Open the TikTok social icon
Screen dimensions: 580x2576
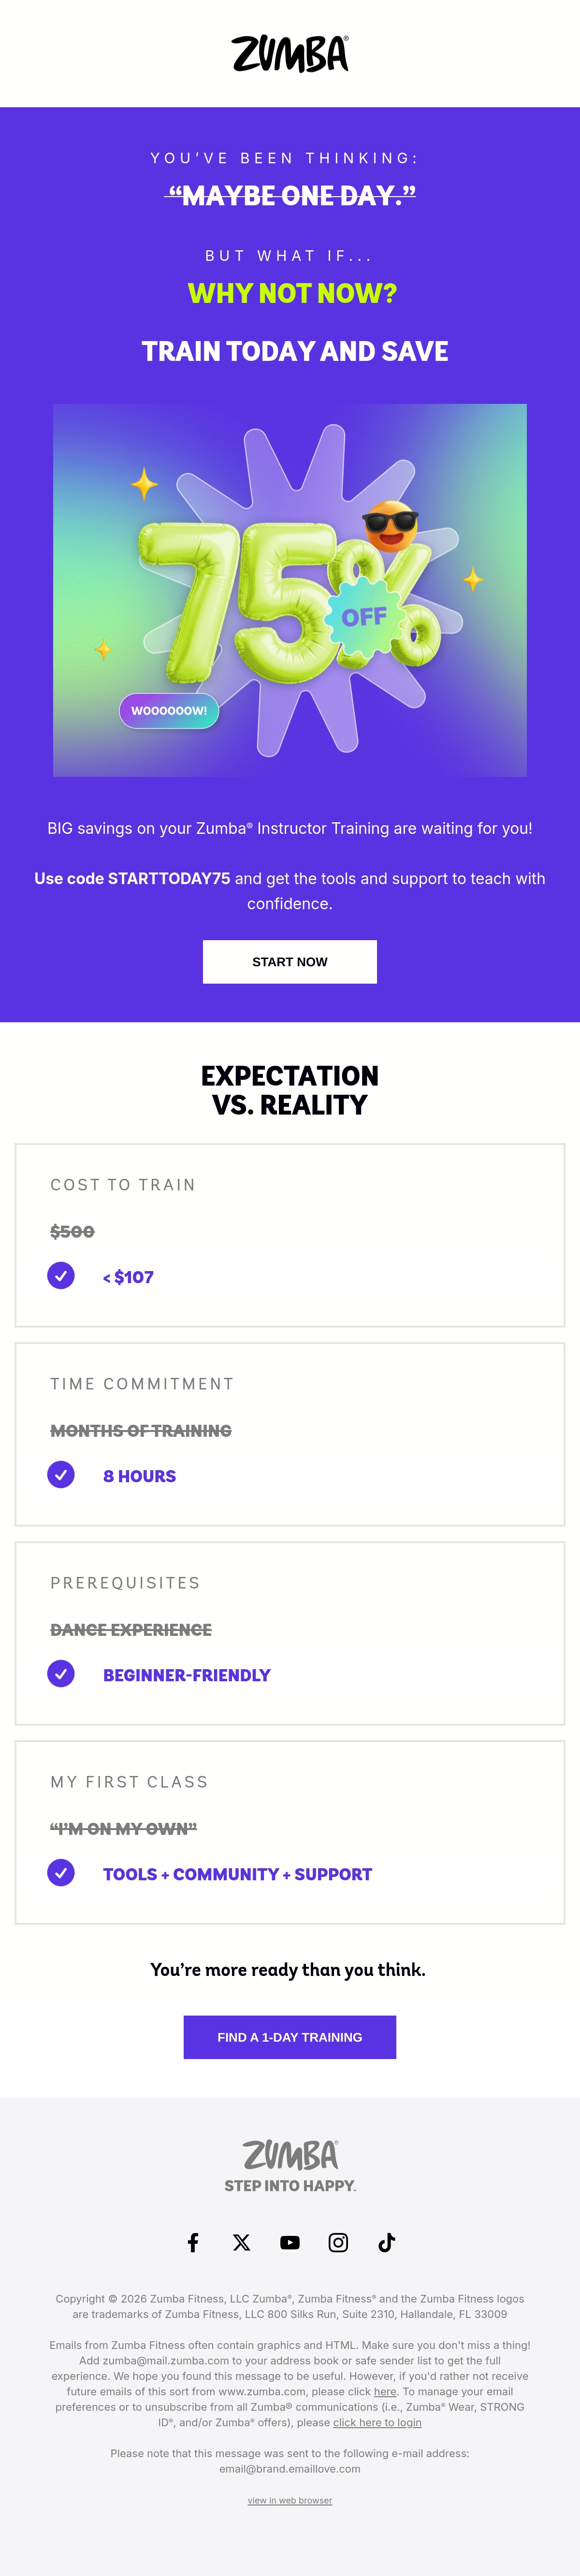pyautogui.click(x=387, y=2242)
